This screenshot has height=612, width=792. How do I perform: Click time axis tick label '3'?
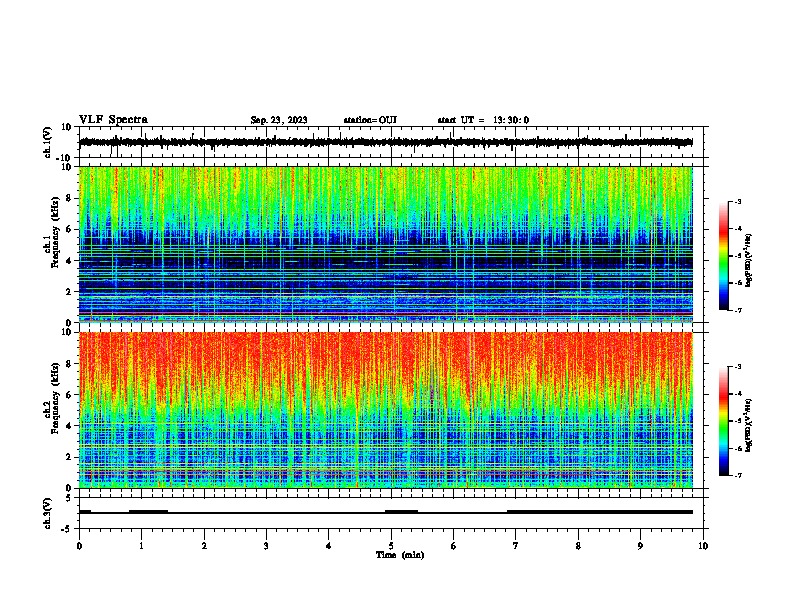(x=266, y=546)
